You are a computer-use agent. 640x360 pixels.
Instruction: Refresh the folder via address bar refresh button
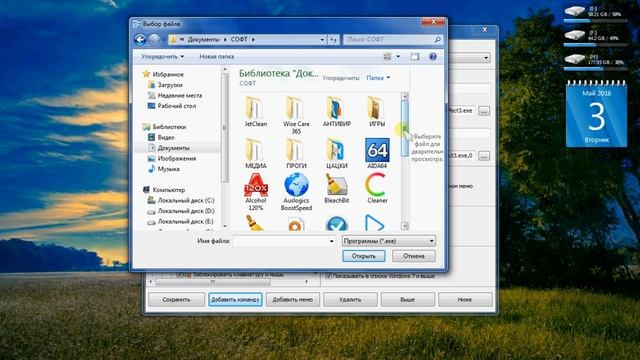pyautogui.click(x=333, y=40)
